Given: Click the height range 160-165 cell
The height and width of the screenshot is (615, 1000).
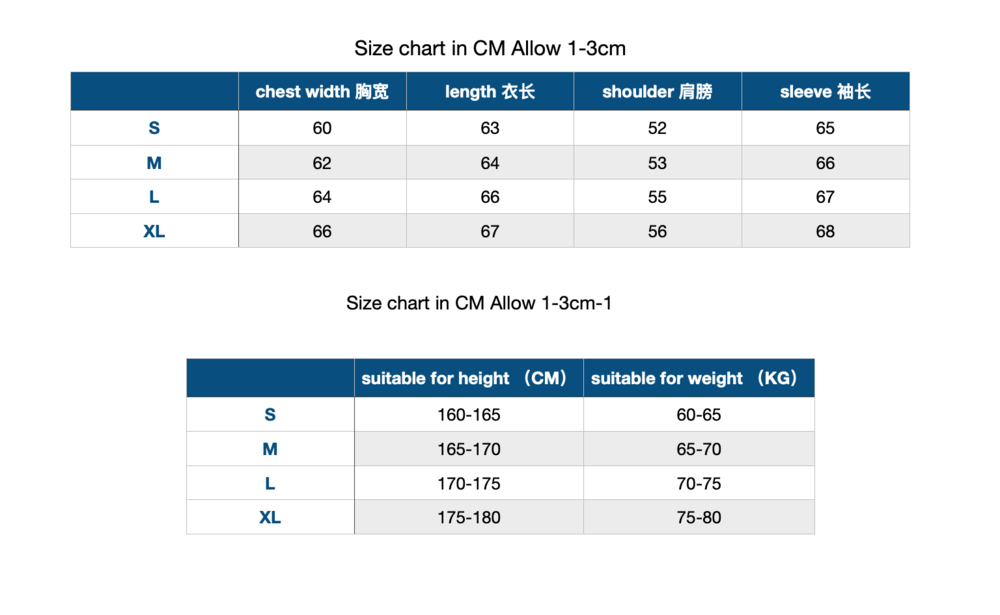Looking at the screenshot, I should (468, 415).
